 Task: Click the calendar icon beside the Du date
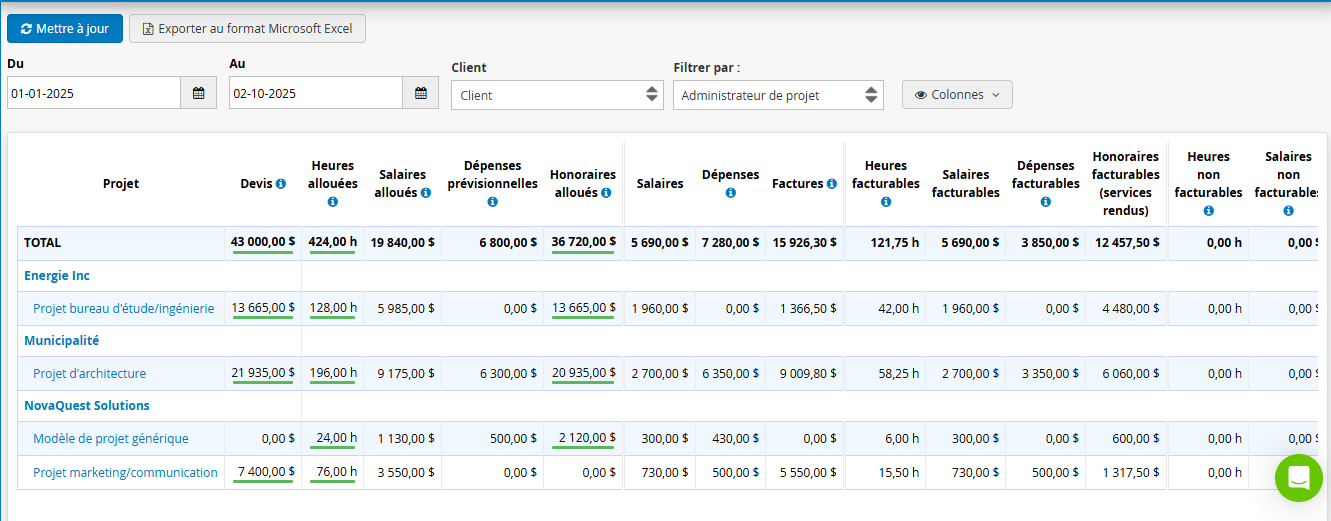[198, 94]
